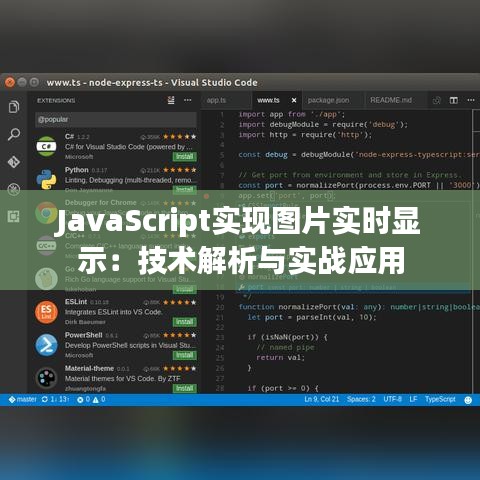Click the C# extension icon
This screenshot has height=480, width=480.
[x=46, y=146]
